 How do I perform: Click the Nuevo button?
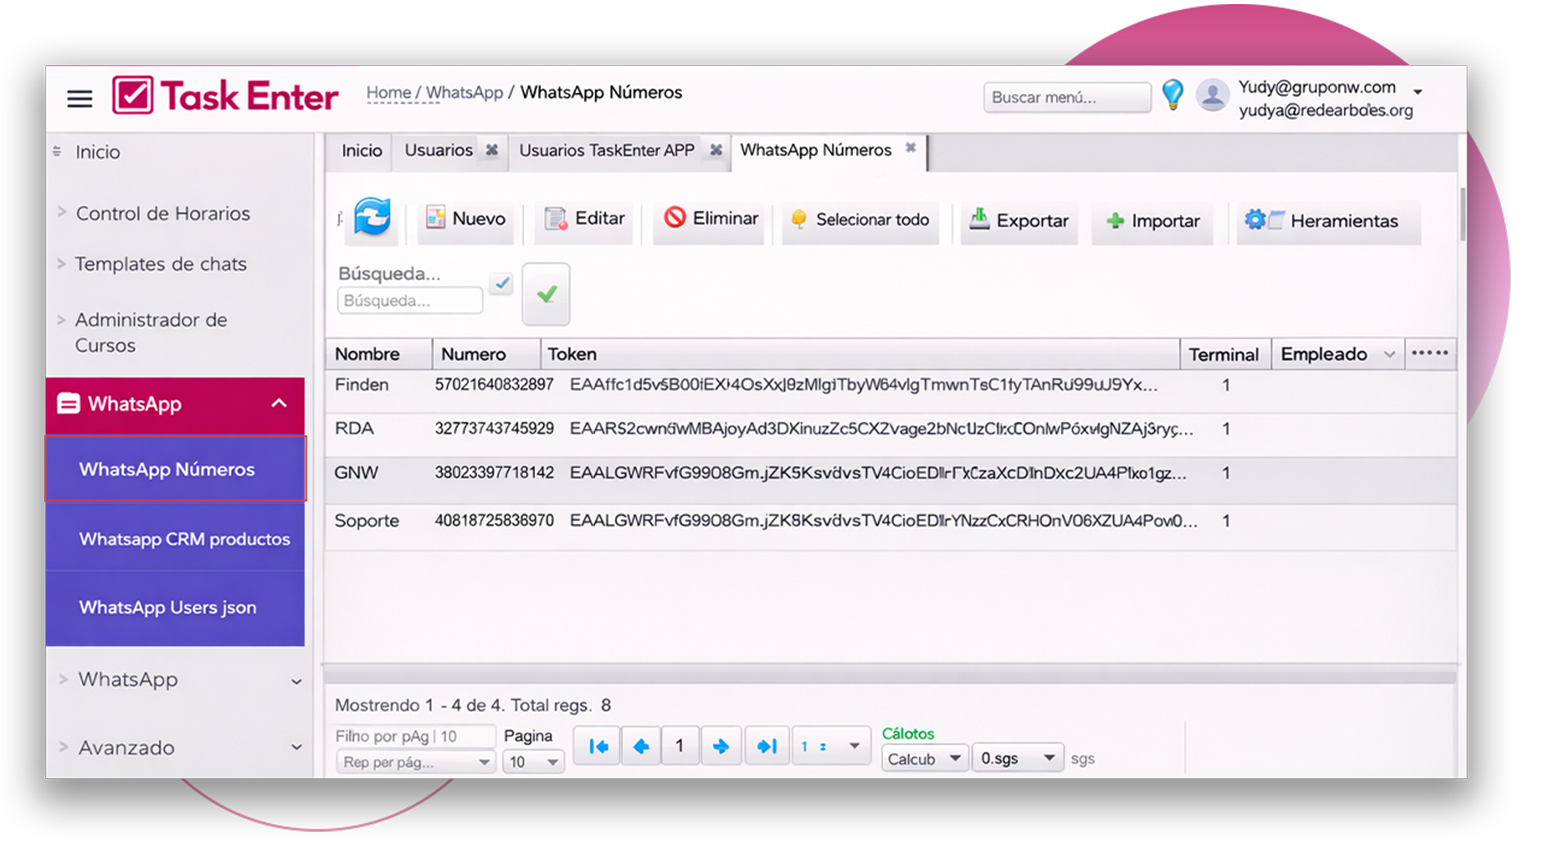coord(466,218)
